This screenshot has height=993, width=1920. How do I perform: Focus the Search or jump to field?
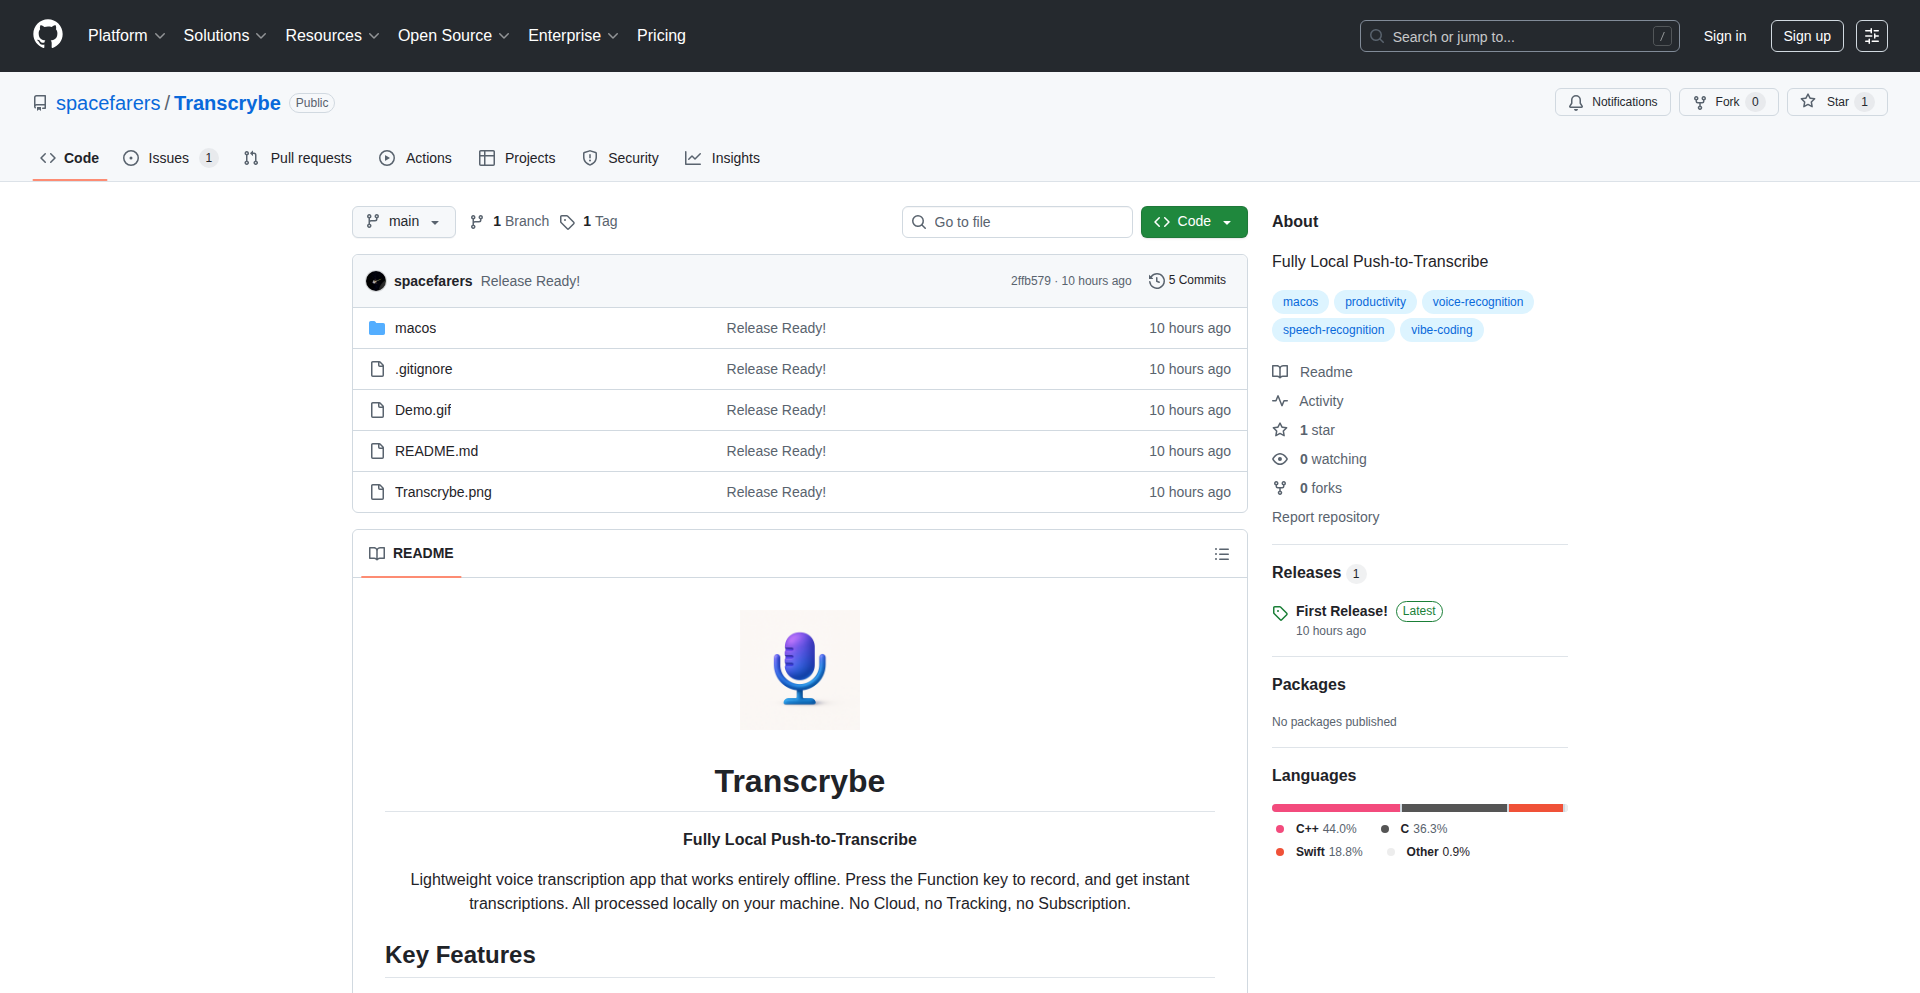click(1519, 36)
